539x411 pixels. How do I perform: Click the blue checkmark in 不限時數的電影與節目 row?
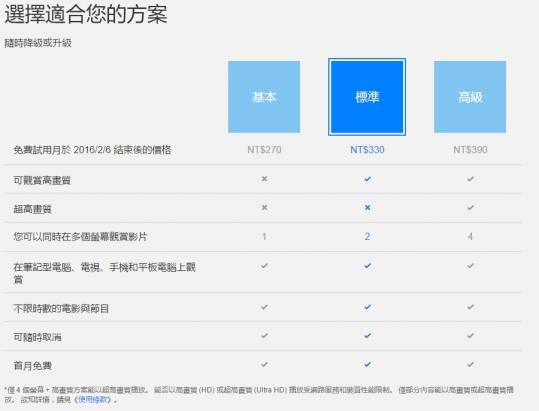(x=367, y=307)
